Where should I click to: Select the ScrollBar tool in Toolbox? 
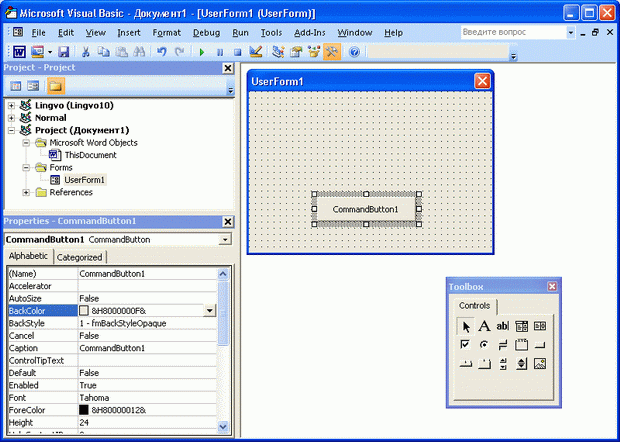(503, 364)
